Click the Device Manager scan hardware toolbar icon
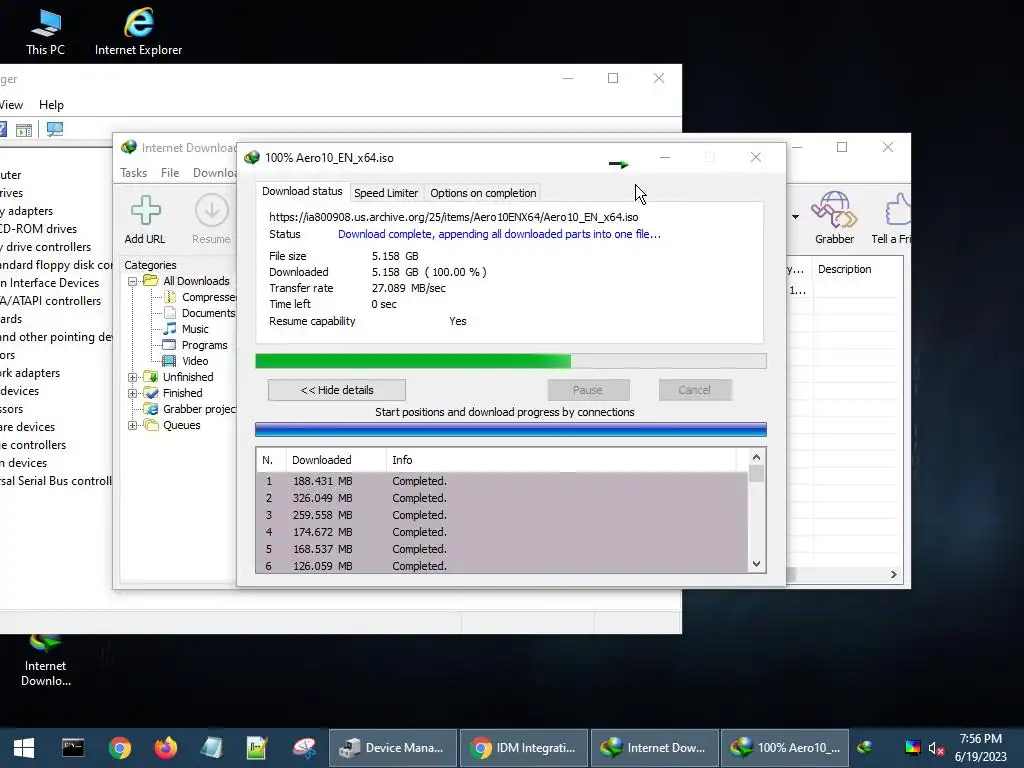The height and width of the screenshot is (768, 1024). click(55, 129)
